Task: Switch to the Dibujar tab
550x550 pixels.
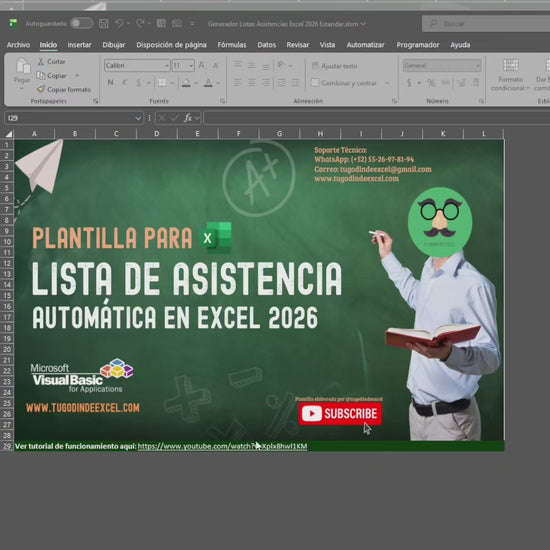Action: click(114, 45)
